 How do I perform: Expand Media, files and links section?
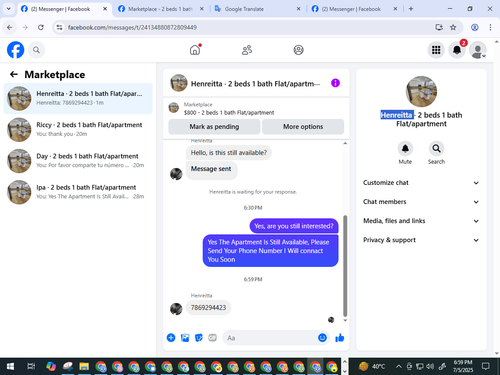coord(421,221)
